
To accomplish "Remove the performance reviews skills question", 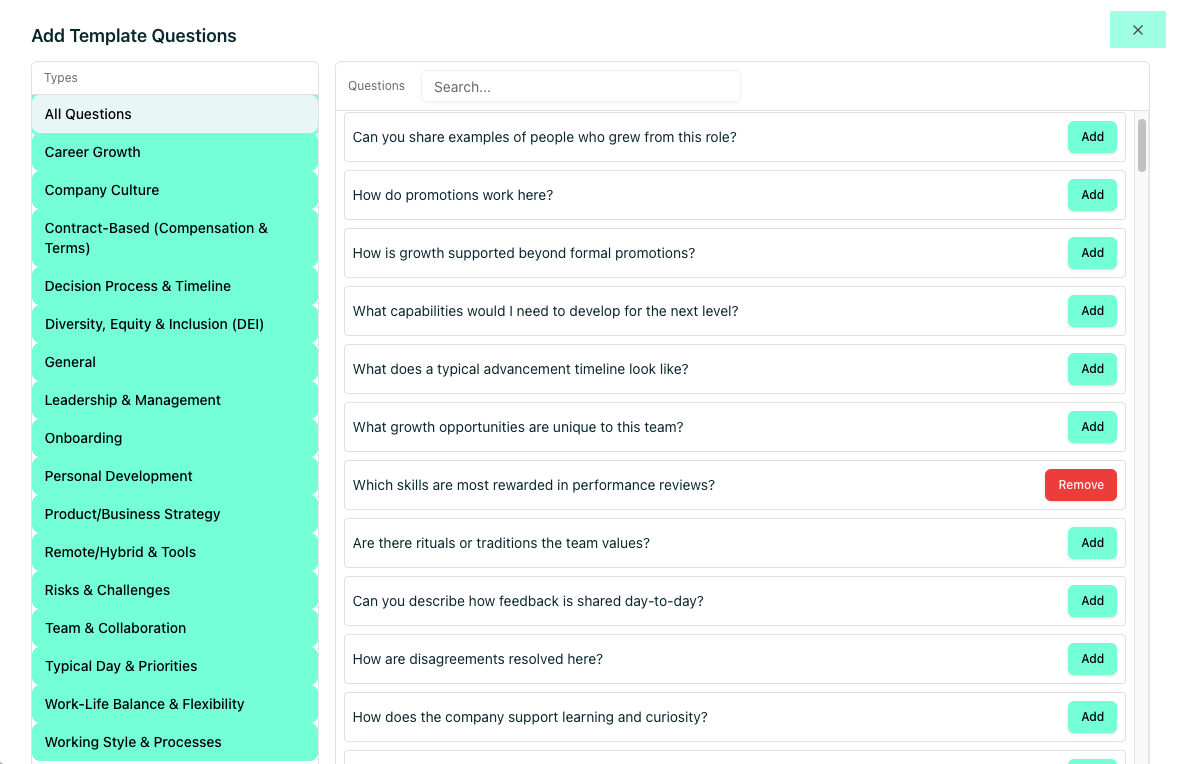I will tap(1080, 485).
